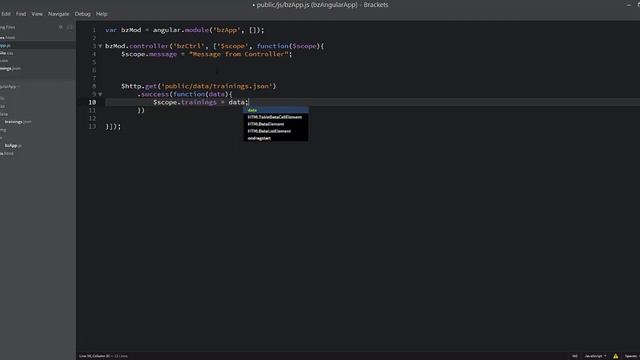Open the Help menu
This screenshot has height=360, width=640.
[x=102, y=14]
